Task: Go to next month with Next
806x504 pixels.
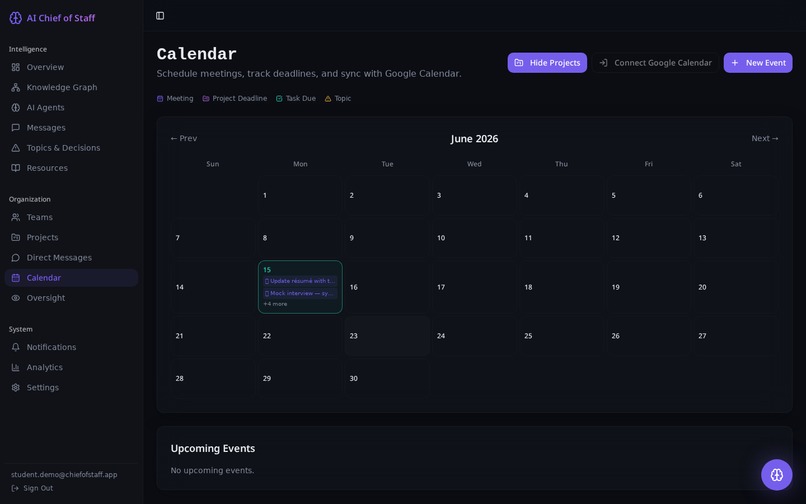Action: (x=765, y=138)
